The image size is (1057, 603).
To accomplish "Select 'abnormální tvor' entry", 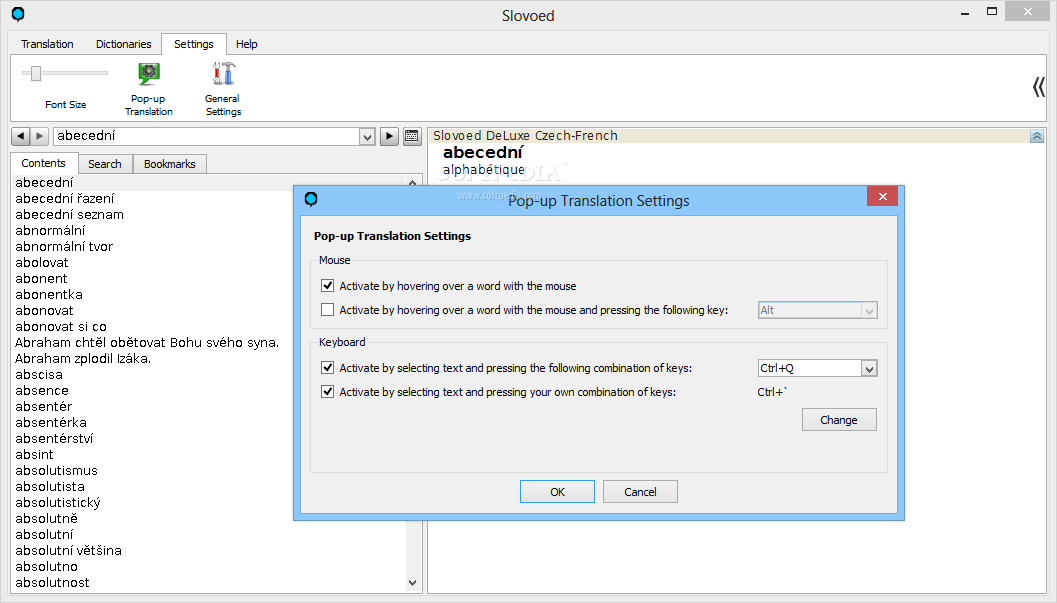I will [64, 247].
